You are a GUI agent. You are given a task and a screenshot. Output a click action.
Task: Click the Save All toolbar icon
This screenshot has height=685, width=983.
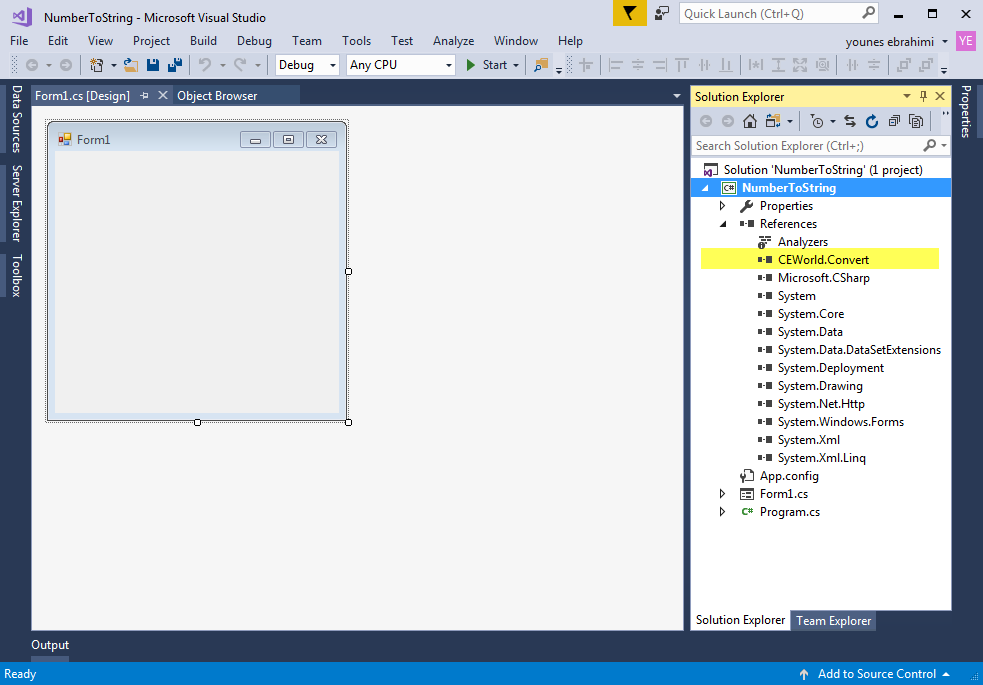(x=175, y=65)
